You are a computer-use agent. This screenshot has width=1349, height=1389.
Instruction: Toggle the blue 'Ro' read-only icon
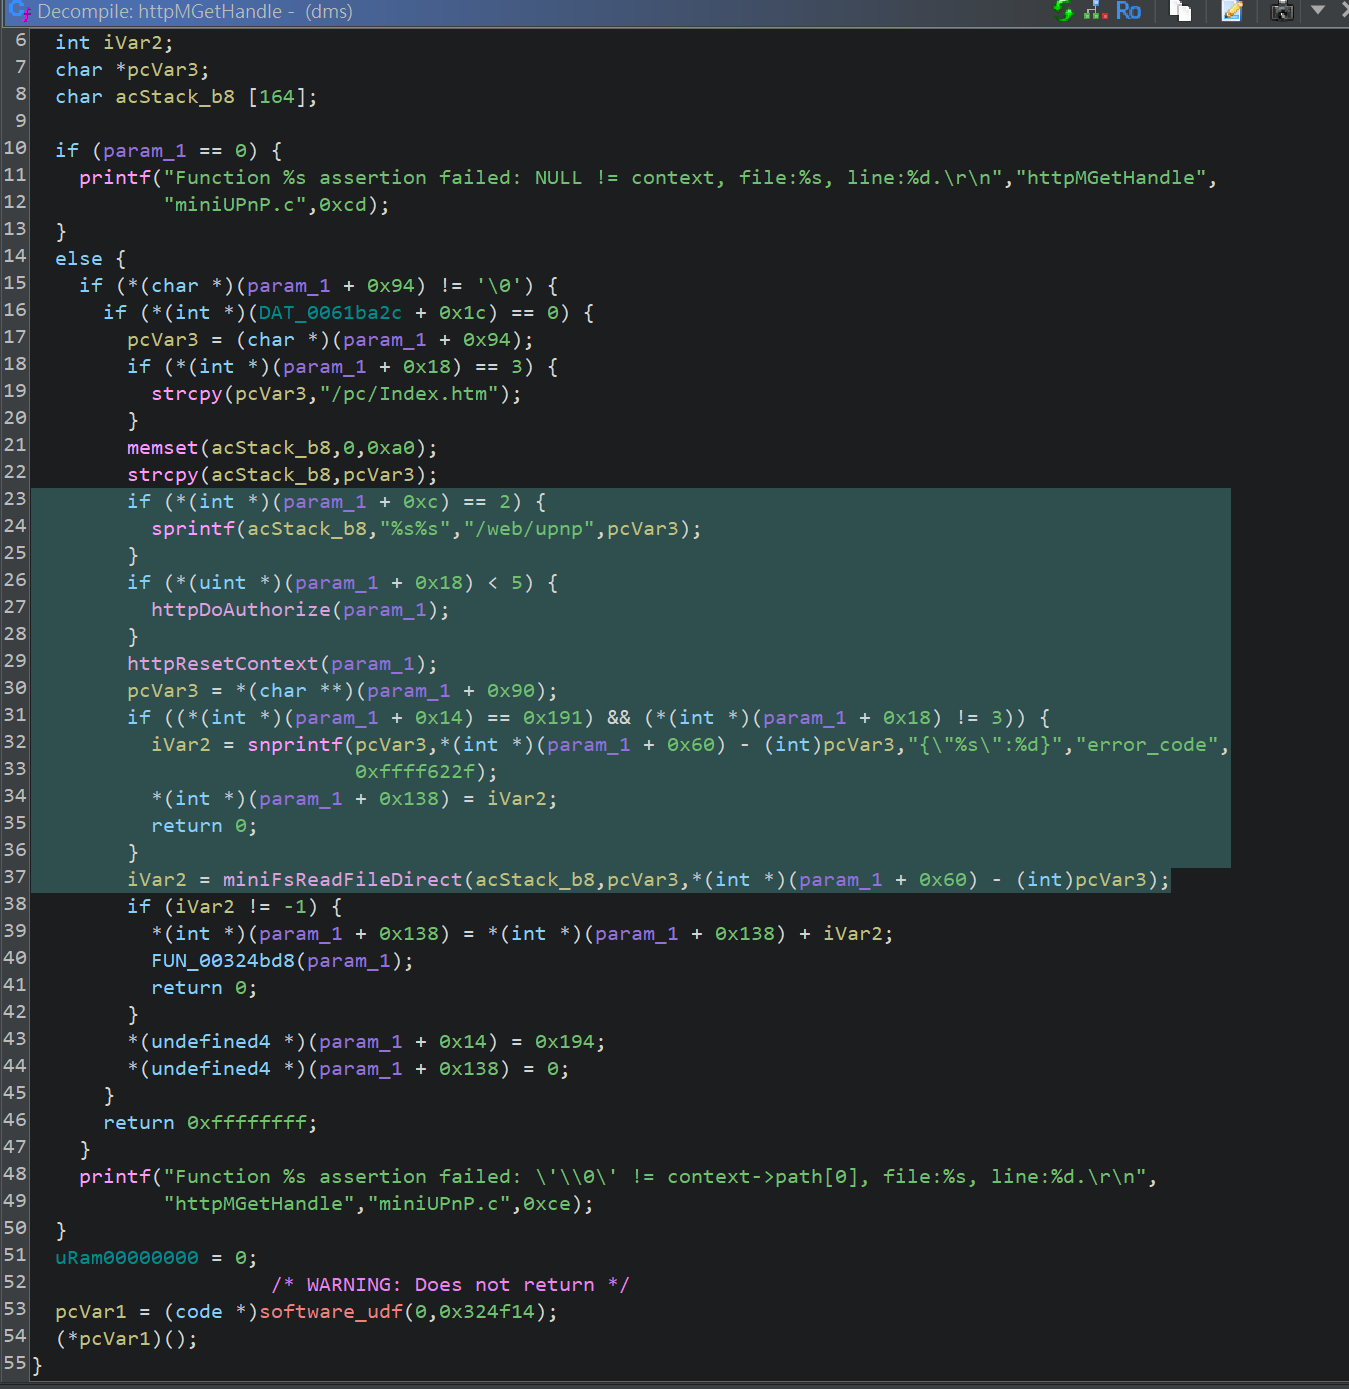click(x=1128, y=11)
